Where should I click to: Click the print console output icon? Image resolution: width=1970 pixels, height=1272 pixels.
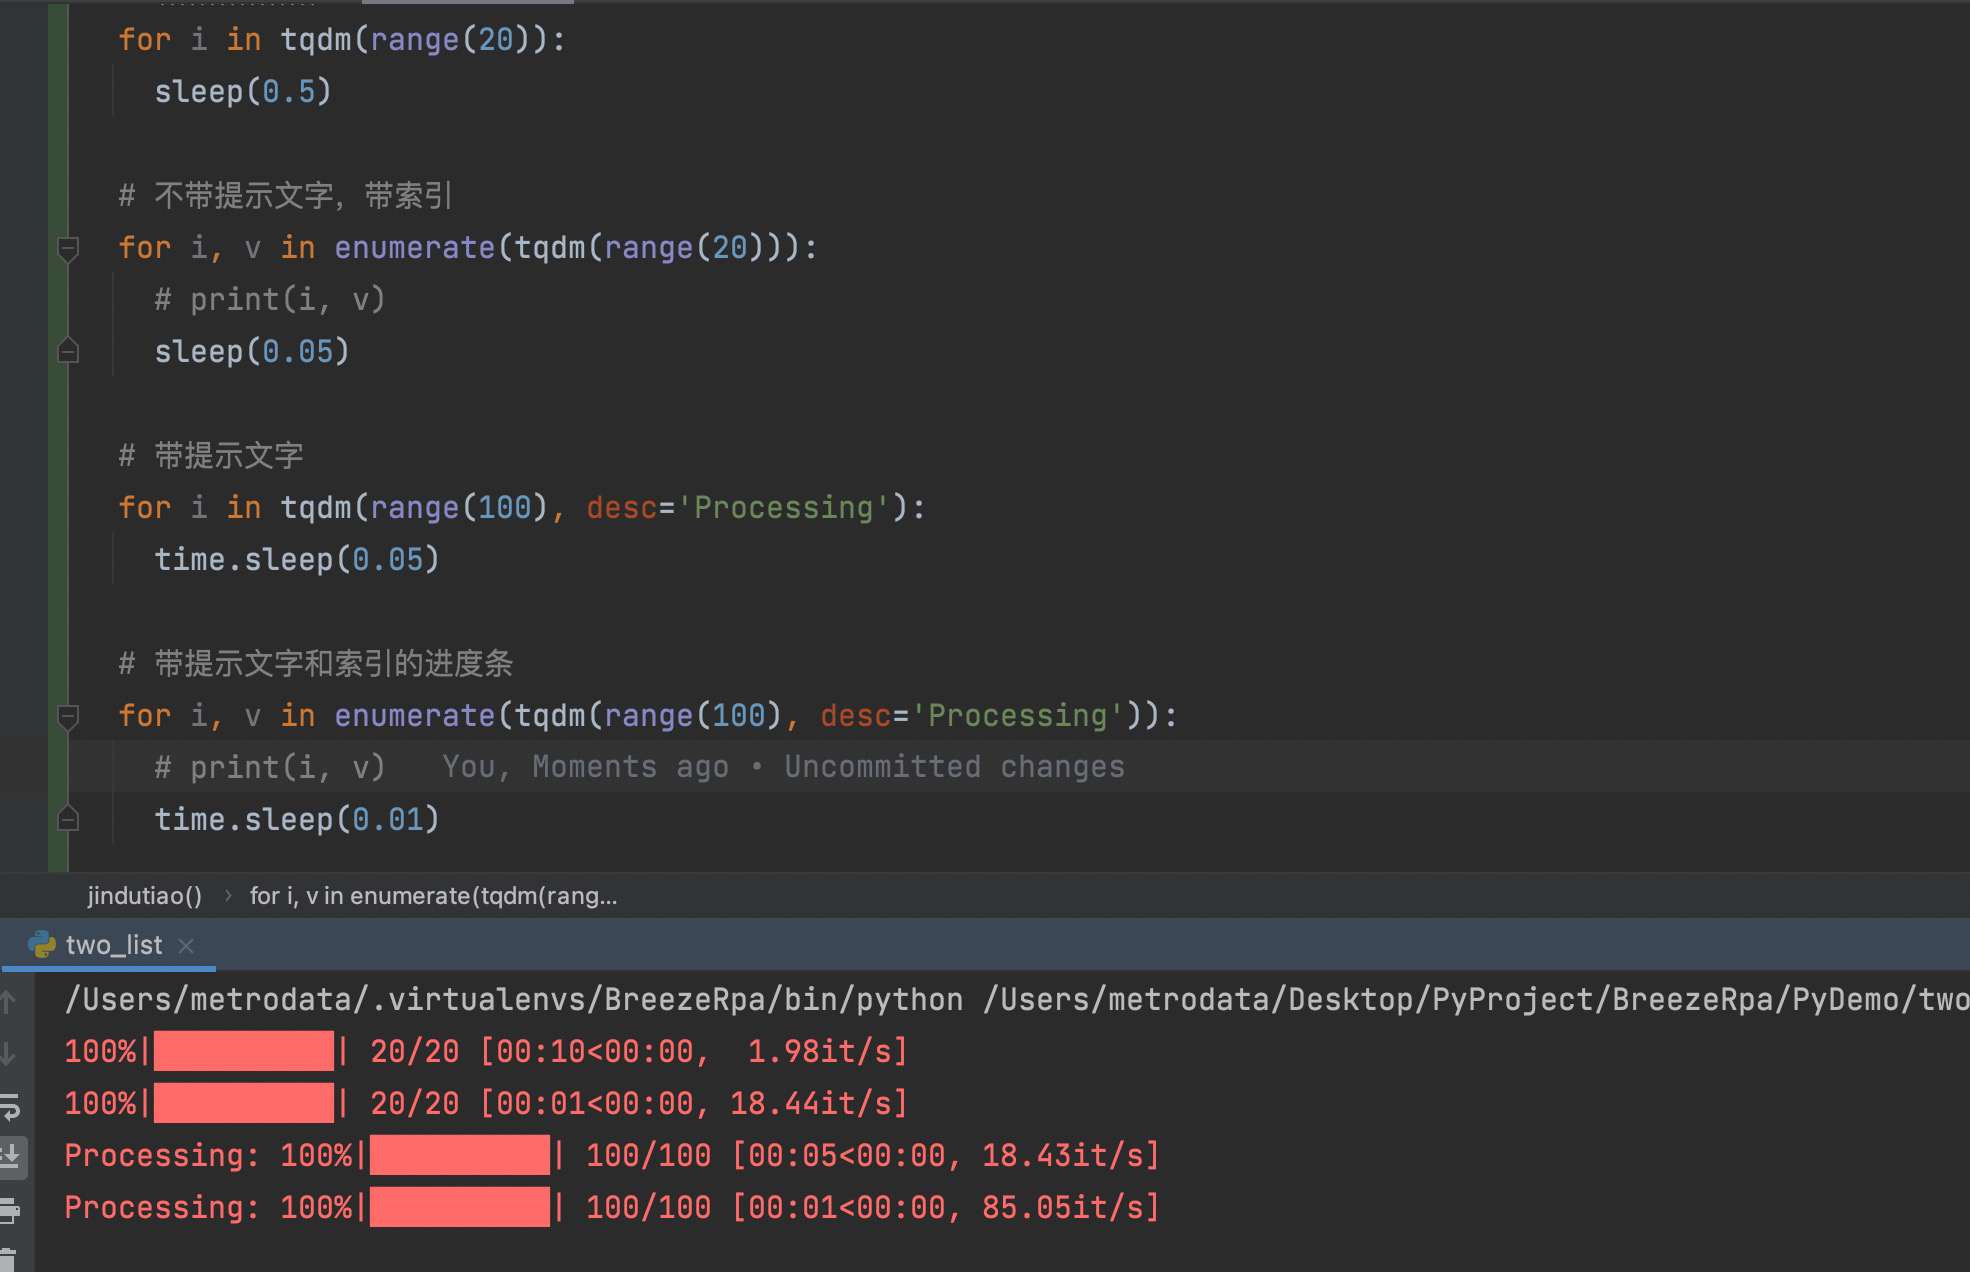pyautogui.click(x=9, y=1210)
